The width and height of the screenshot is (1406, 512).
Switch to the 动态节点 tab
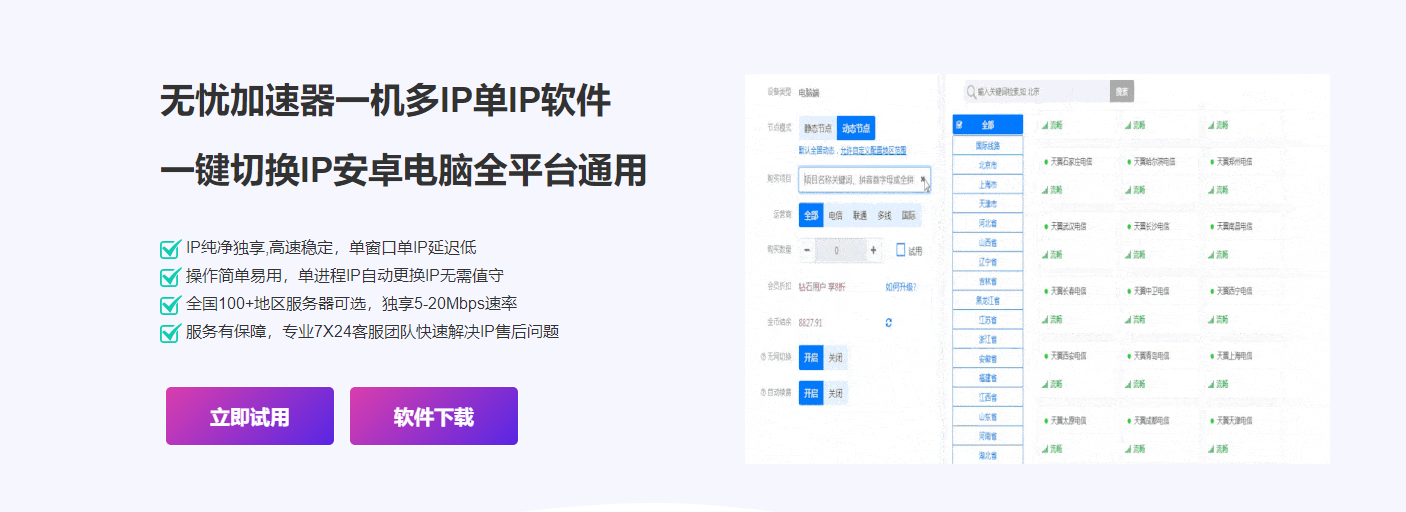856,128
